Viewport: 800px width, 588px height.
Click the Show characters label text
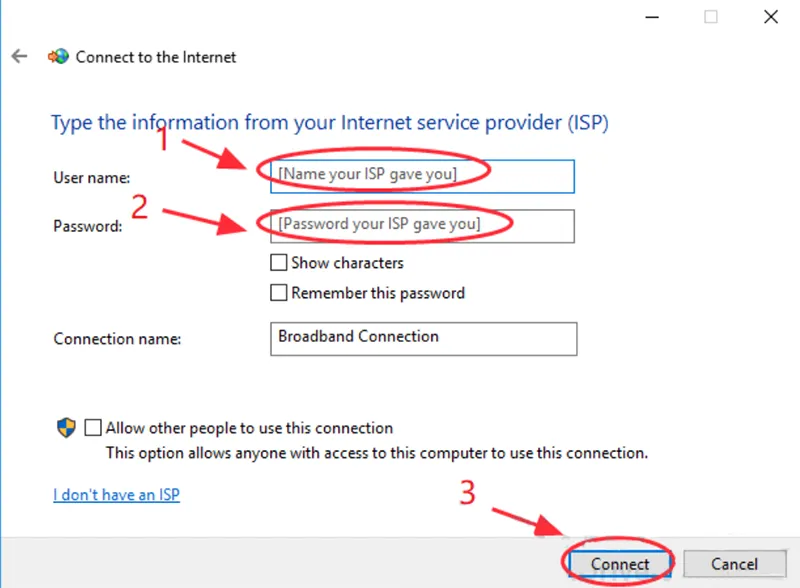[x=343, y=263]
